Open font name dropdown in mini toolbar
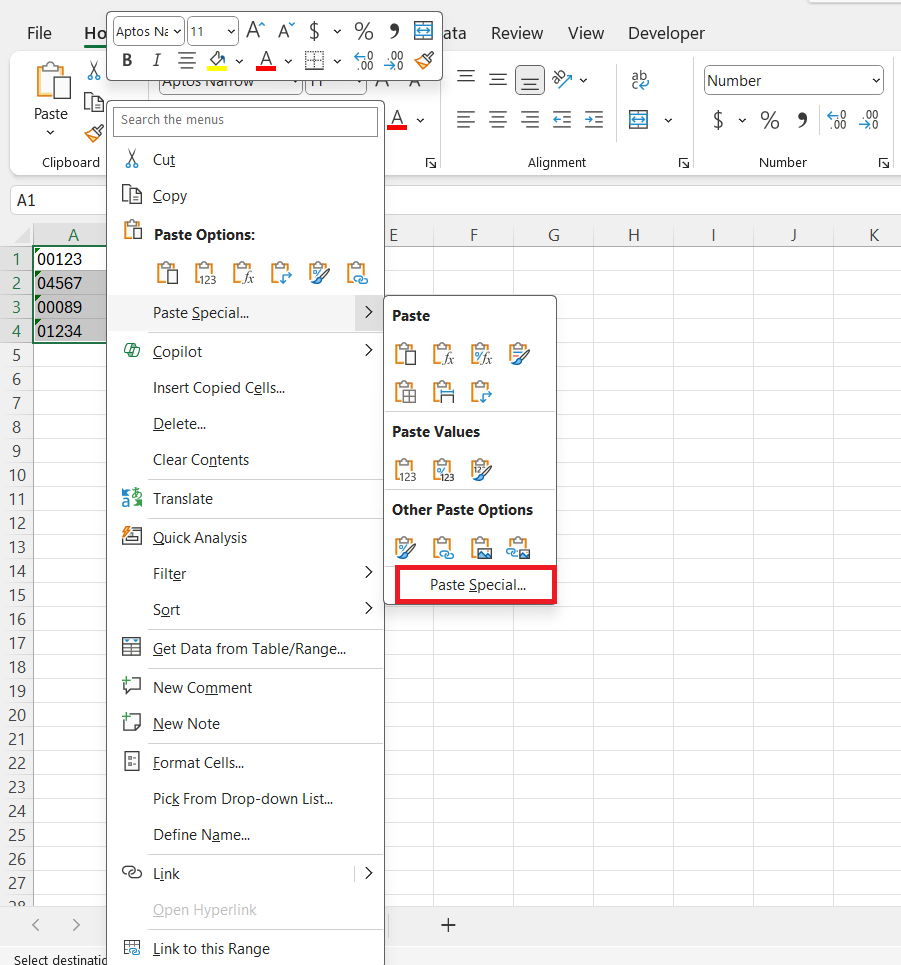 (177, 31)
